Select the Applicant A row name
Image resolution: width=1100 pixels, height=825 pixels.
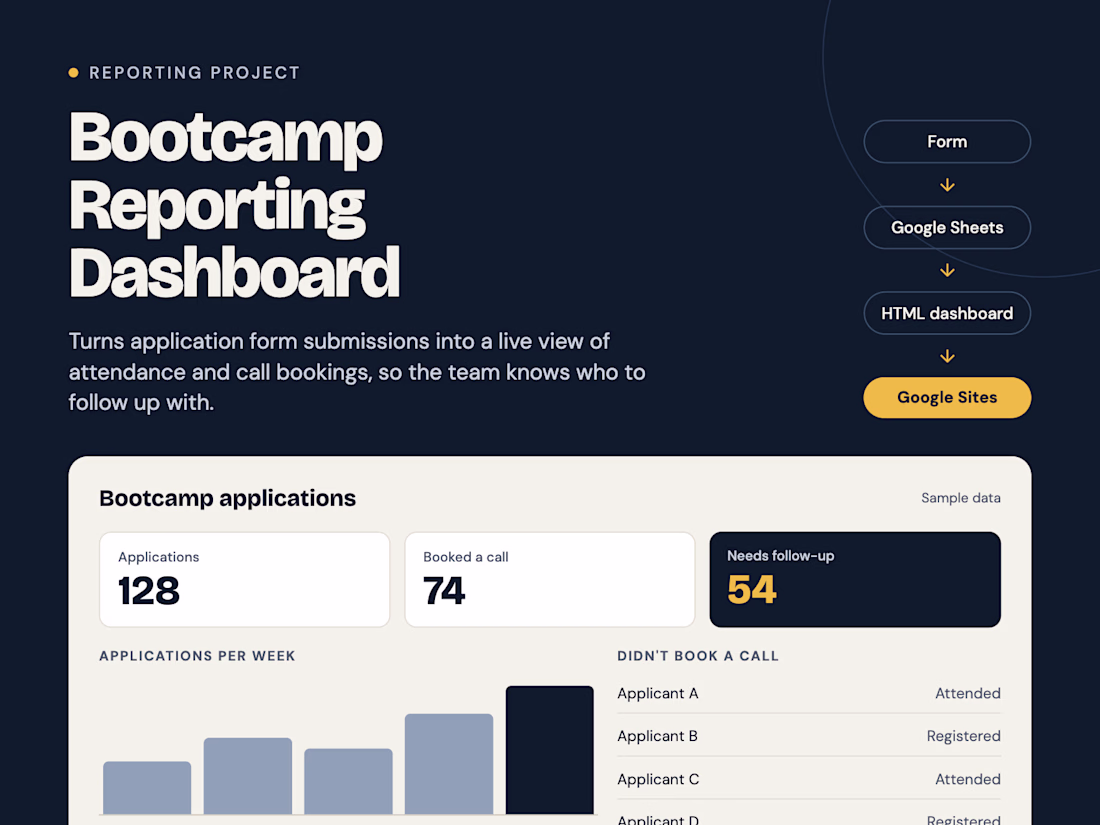658,693
